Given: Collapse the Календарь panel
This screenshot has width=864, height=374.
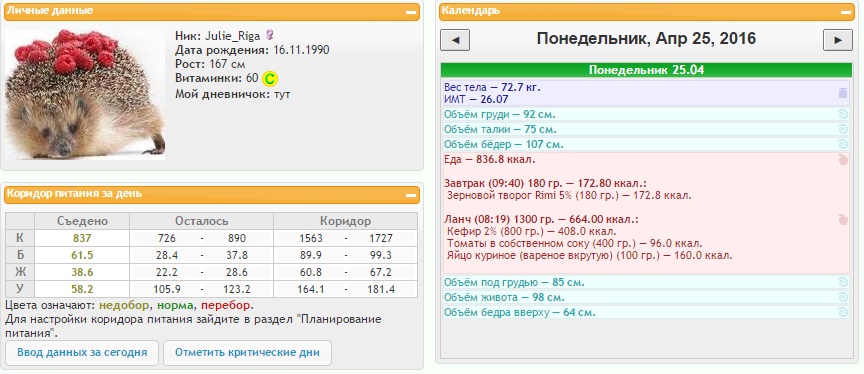Looking at the screenshot, I should click(x=846, y=12).
